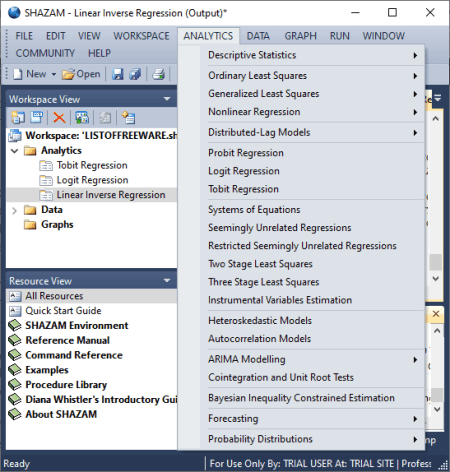Image resolution: width=450 pixels, height=472 pixels.
Task: Click the second Workspace View toolbar icon
Action: point(37,117)
